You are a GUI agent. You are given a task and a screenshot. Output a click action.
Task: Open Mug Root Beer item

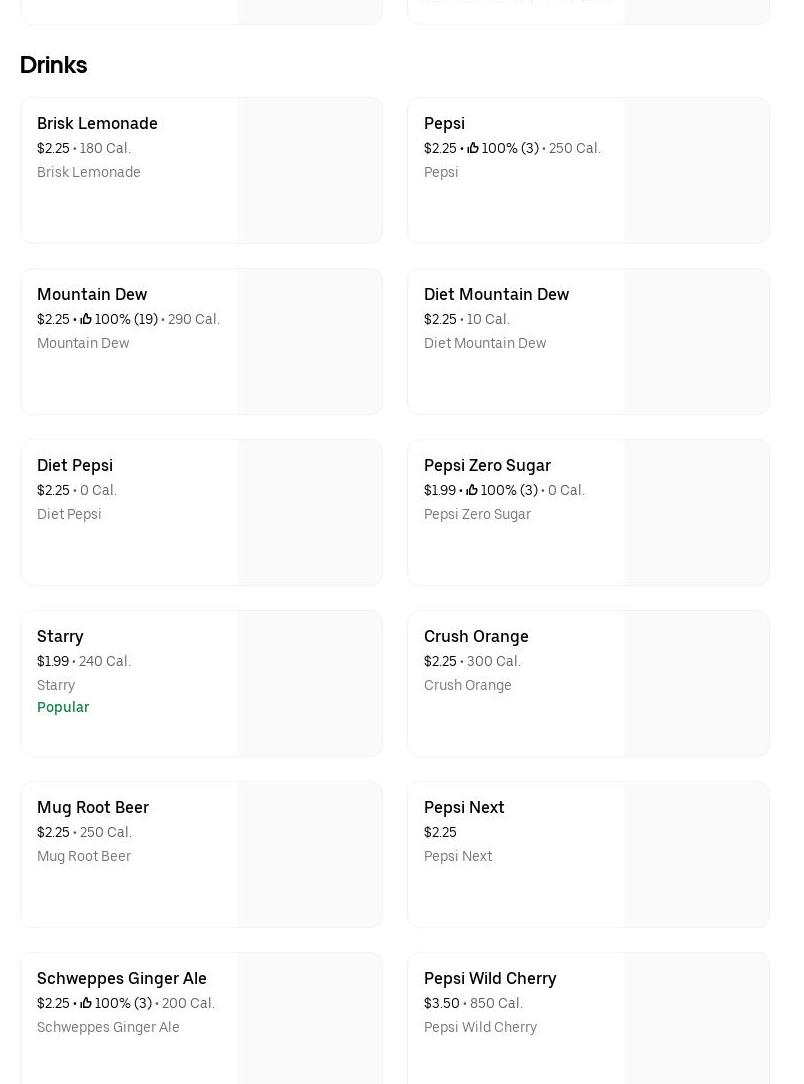(x=93, y=808)
